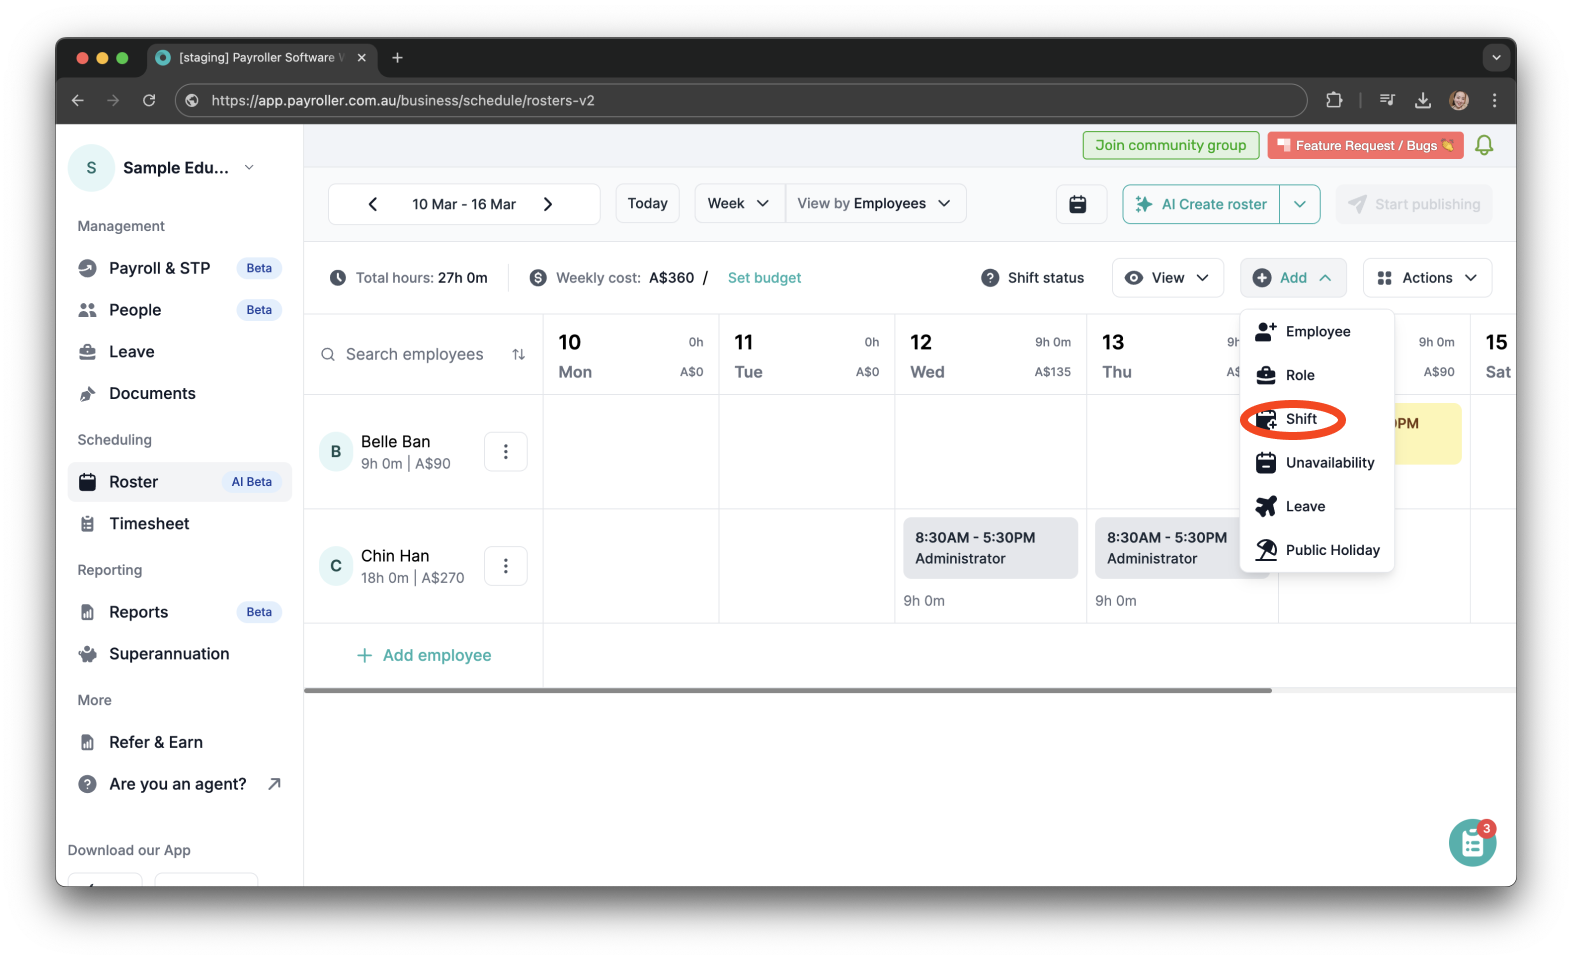Go to next week with right chevron
Image resolution: width=1573 pixels, height=960 pixels.
[x=548, y=204]
